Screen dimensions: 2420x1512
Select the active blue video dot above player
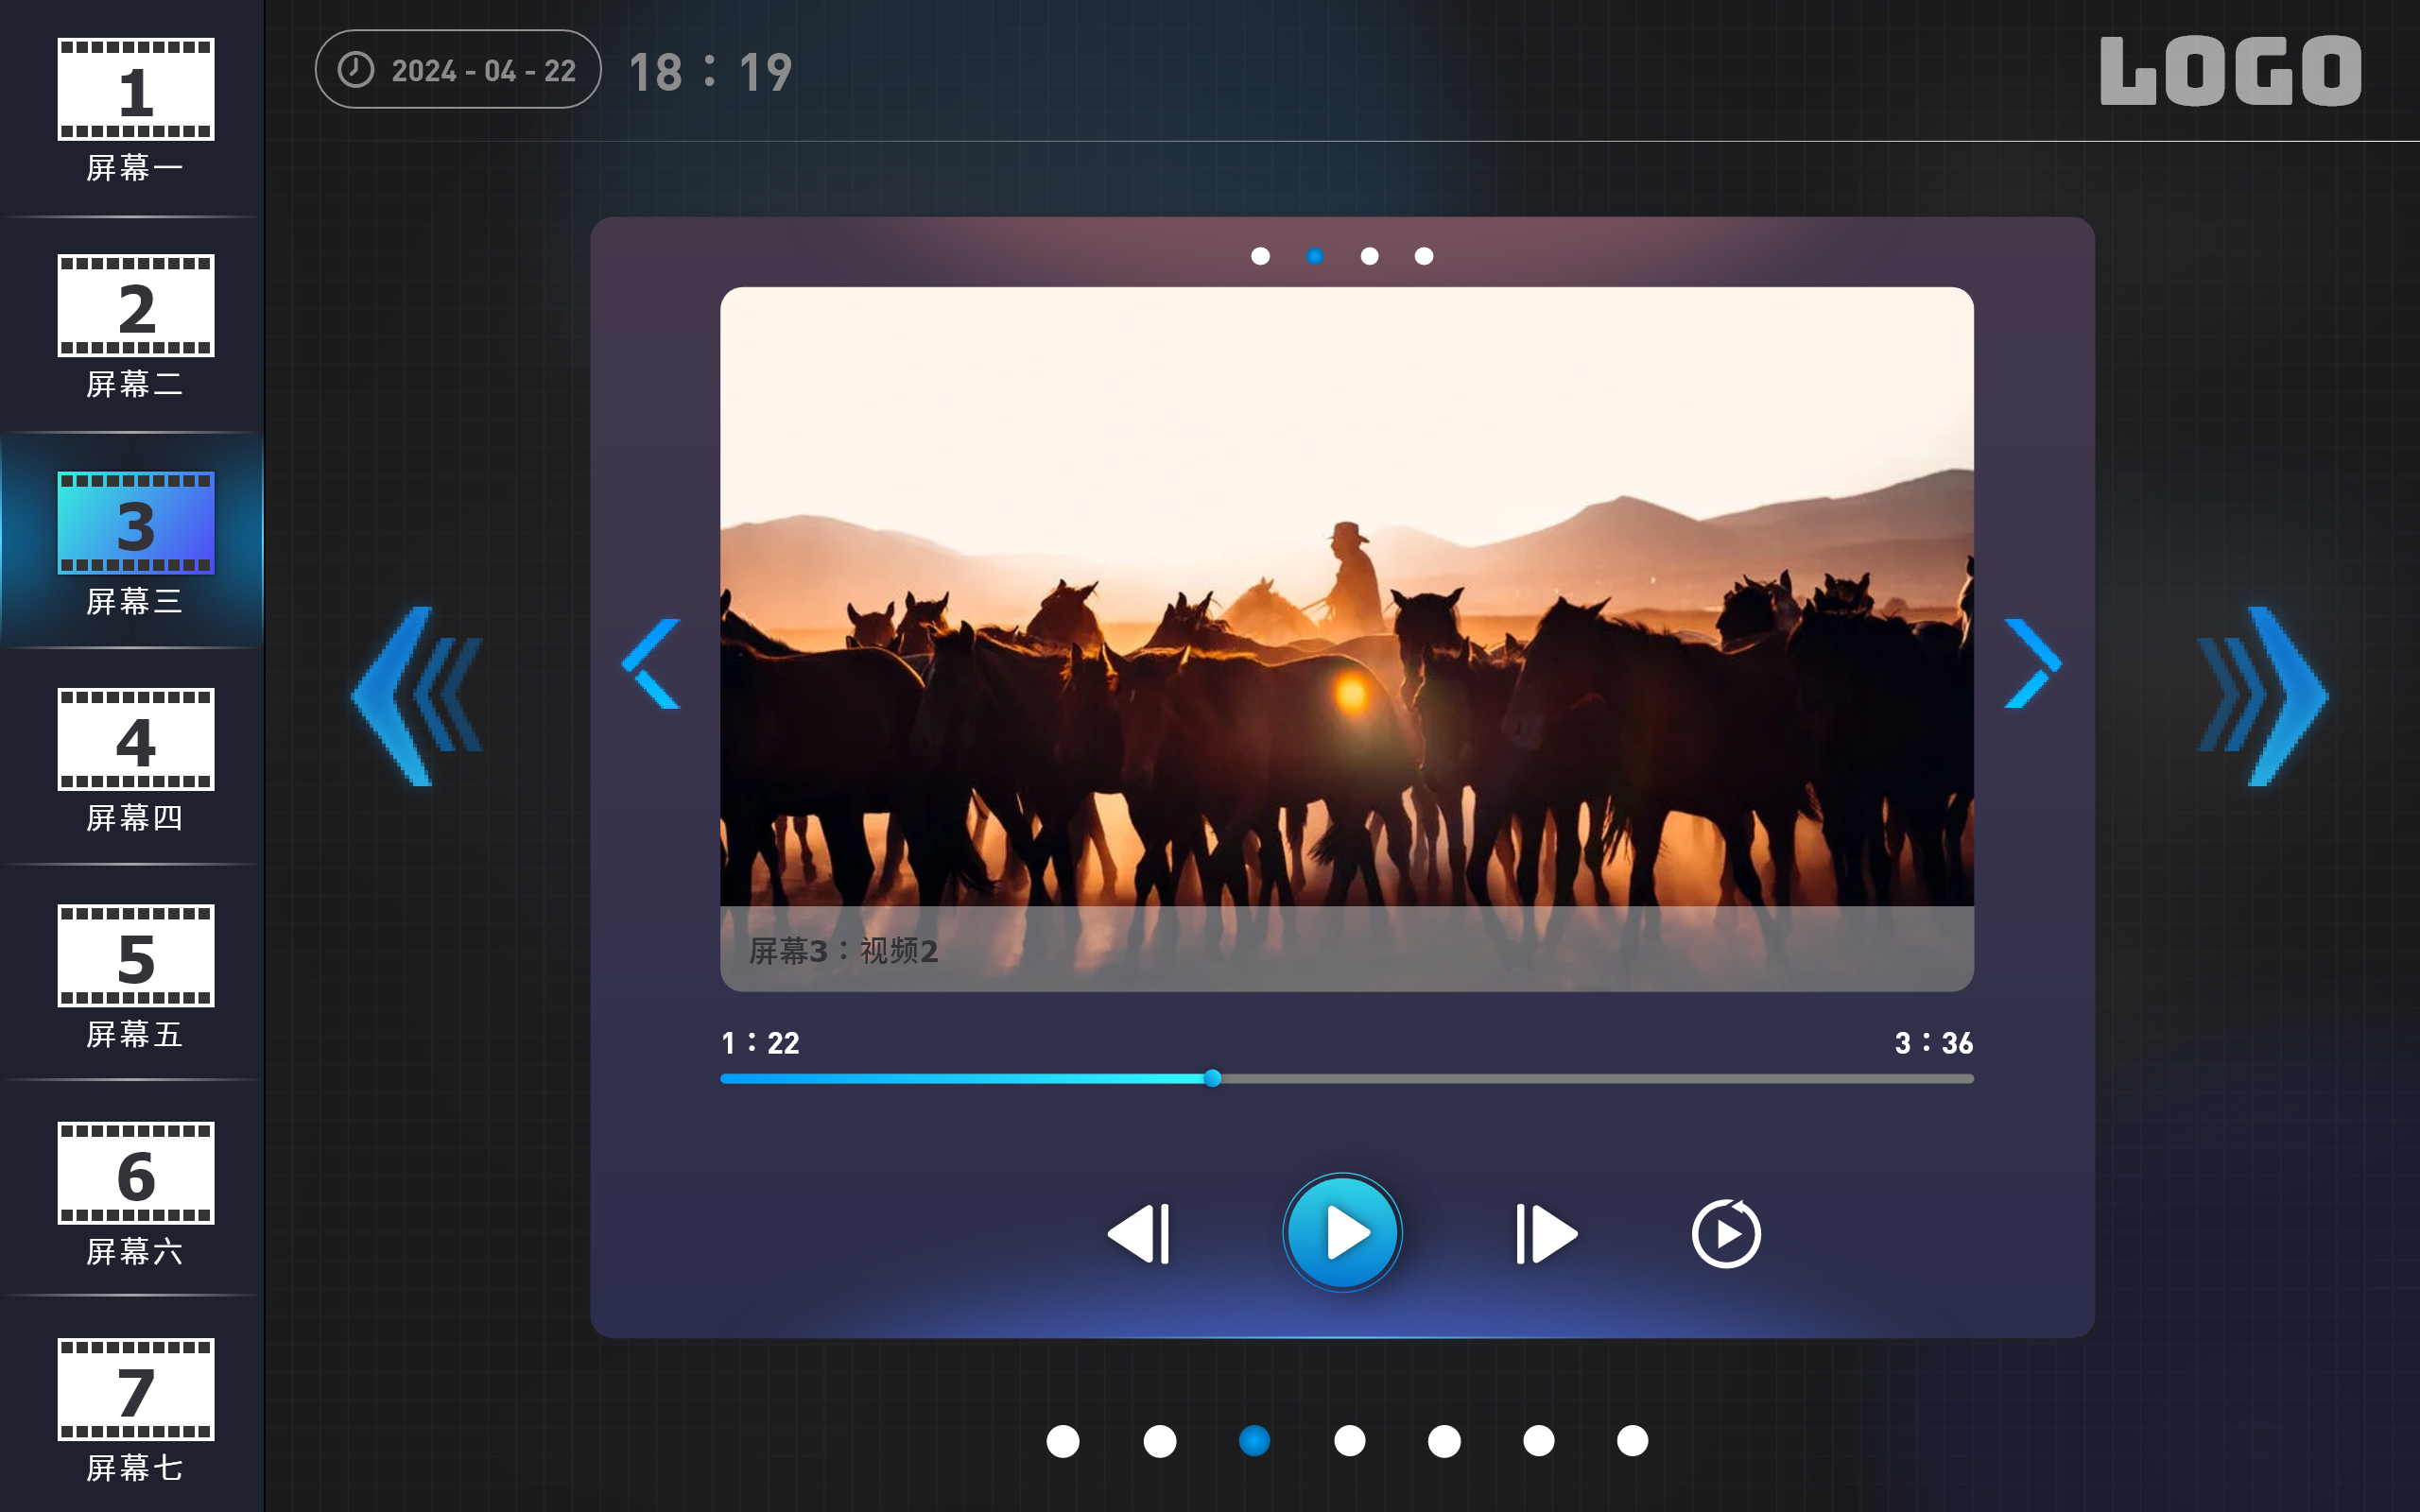[1315, 256]
